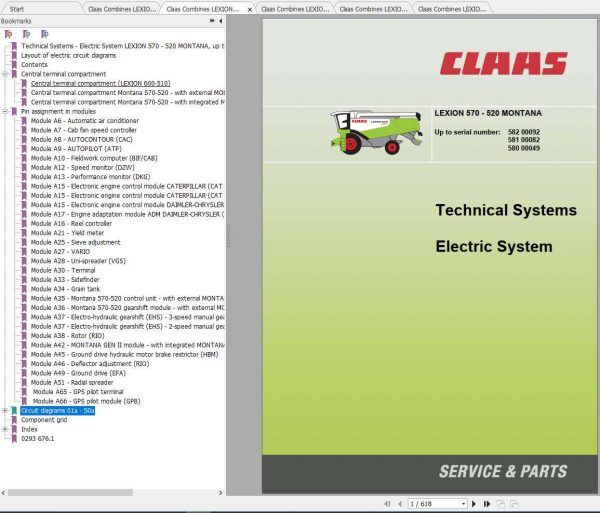Select Module A17 - Engine adaptation module ADM

[x=127, y=214]
